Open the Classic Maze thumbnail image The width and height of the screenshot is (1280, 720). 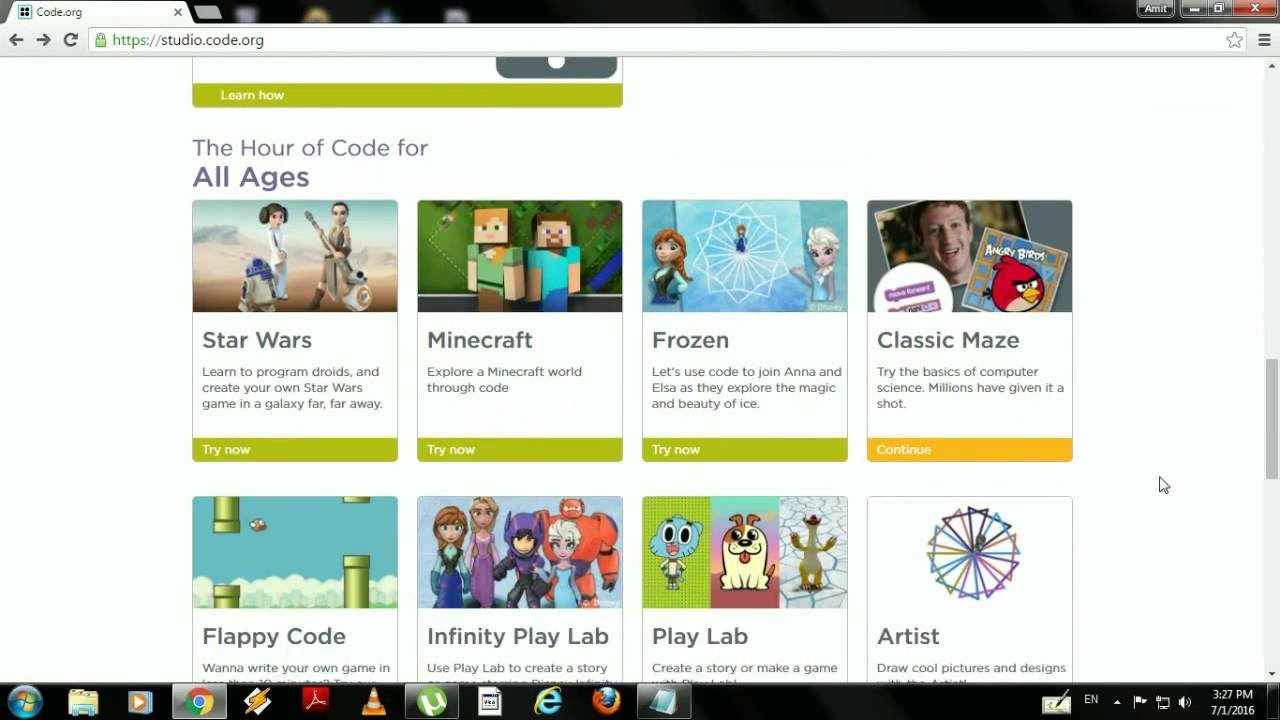coord(970,256)
